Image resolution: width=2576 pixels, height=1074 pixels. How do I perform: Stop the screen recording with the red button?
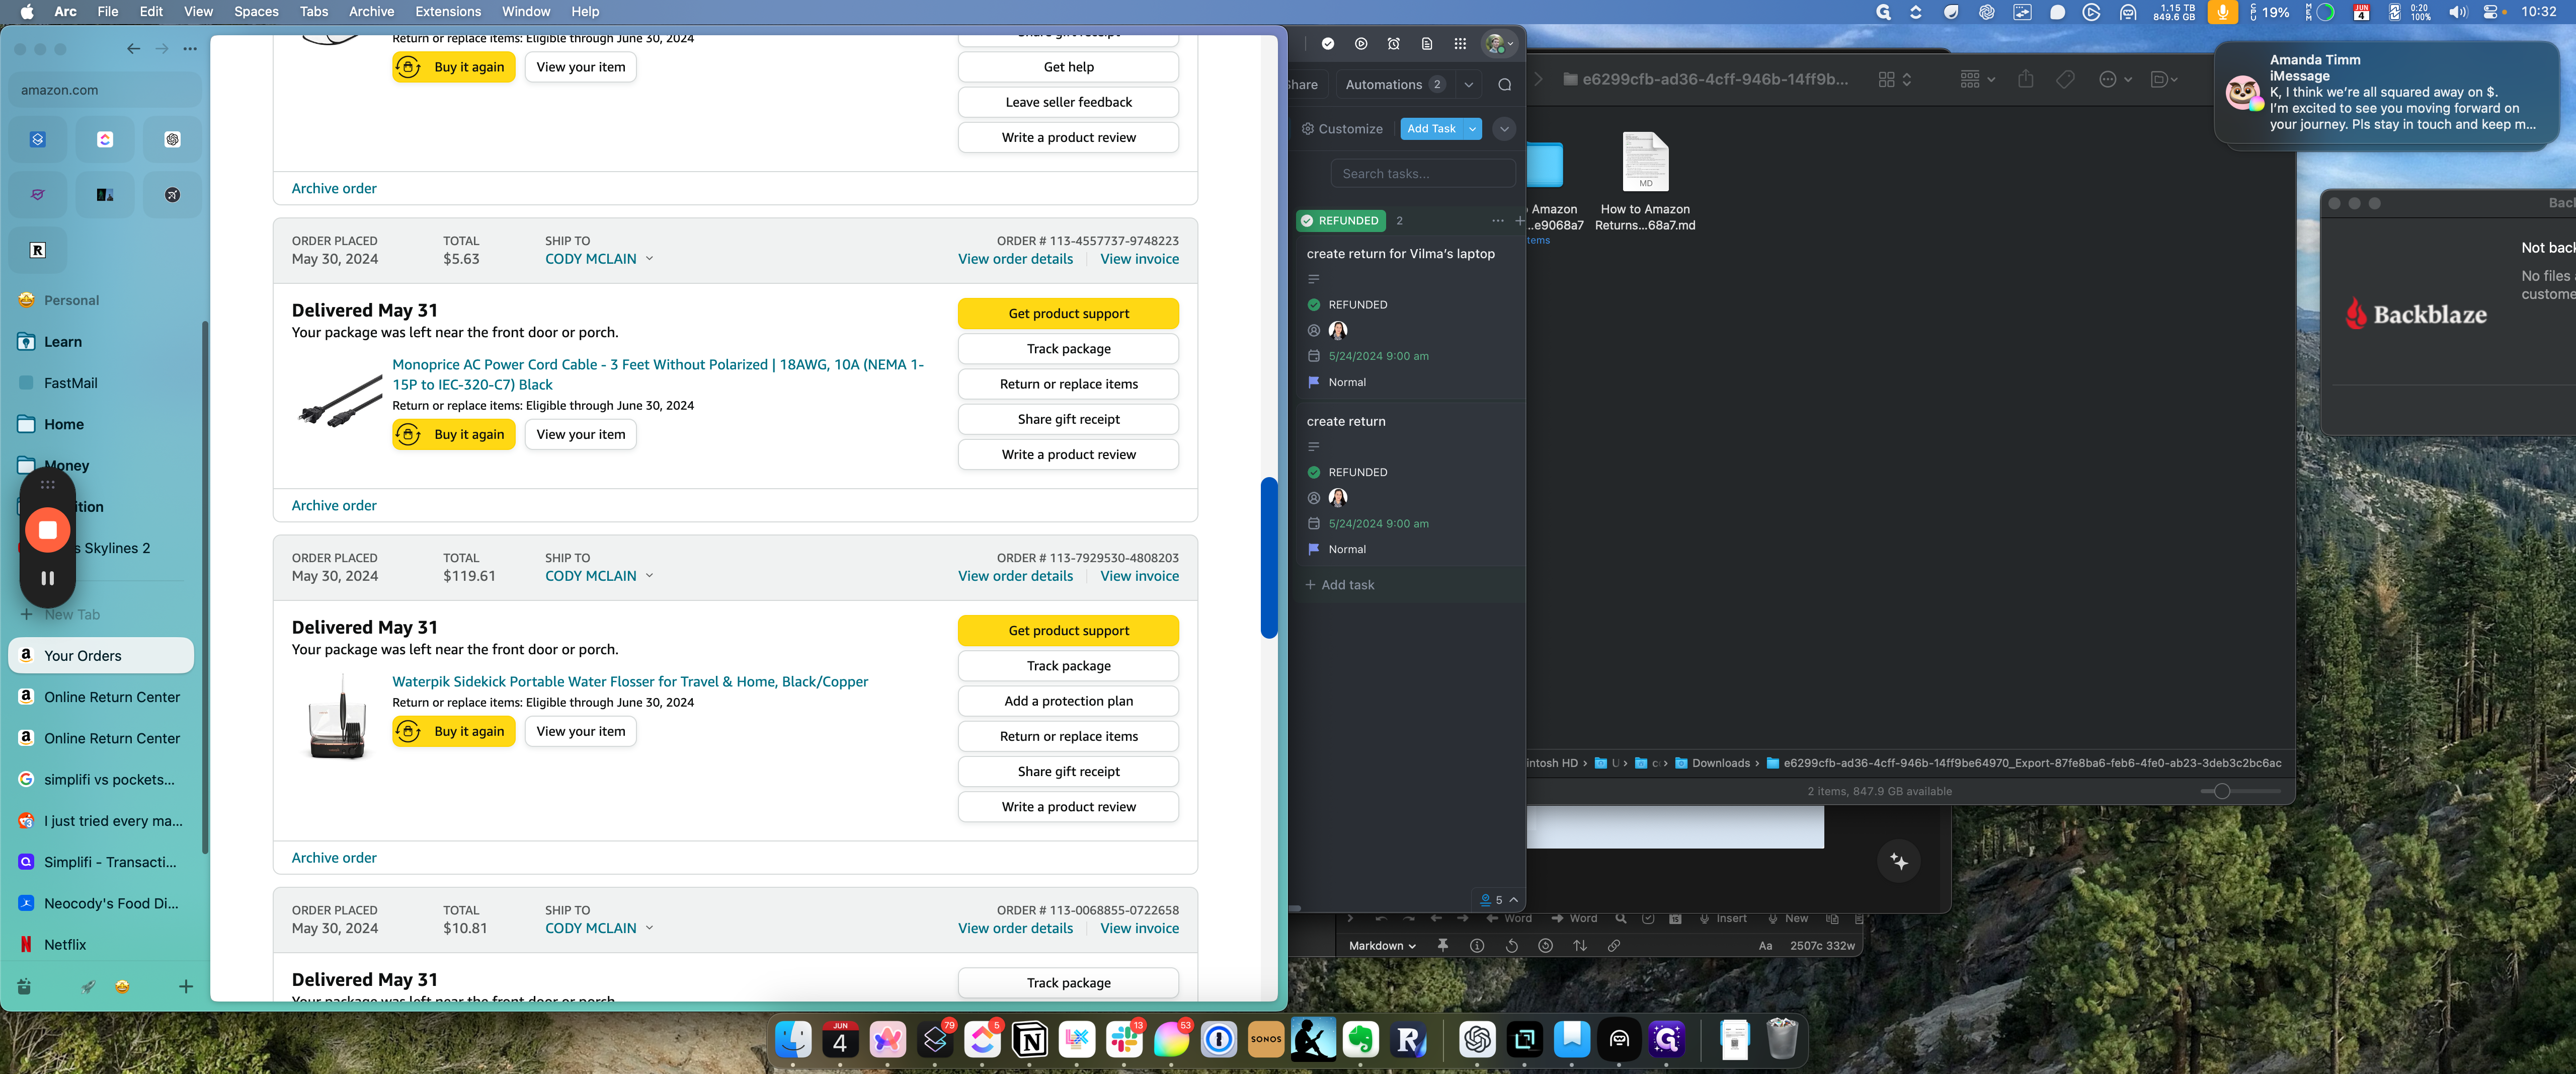point(47,530)
